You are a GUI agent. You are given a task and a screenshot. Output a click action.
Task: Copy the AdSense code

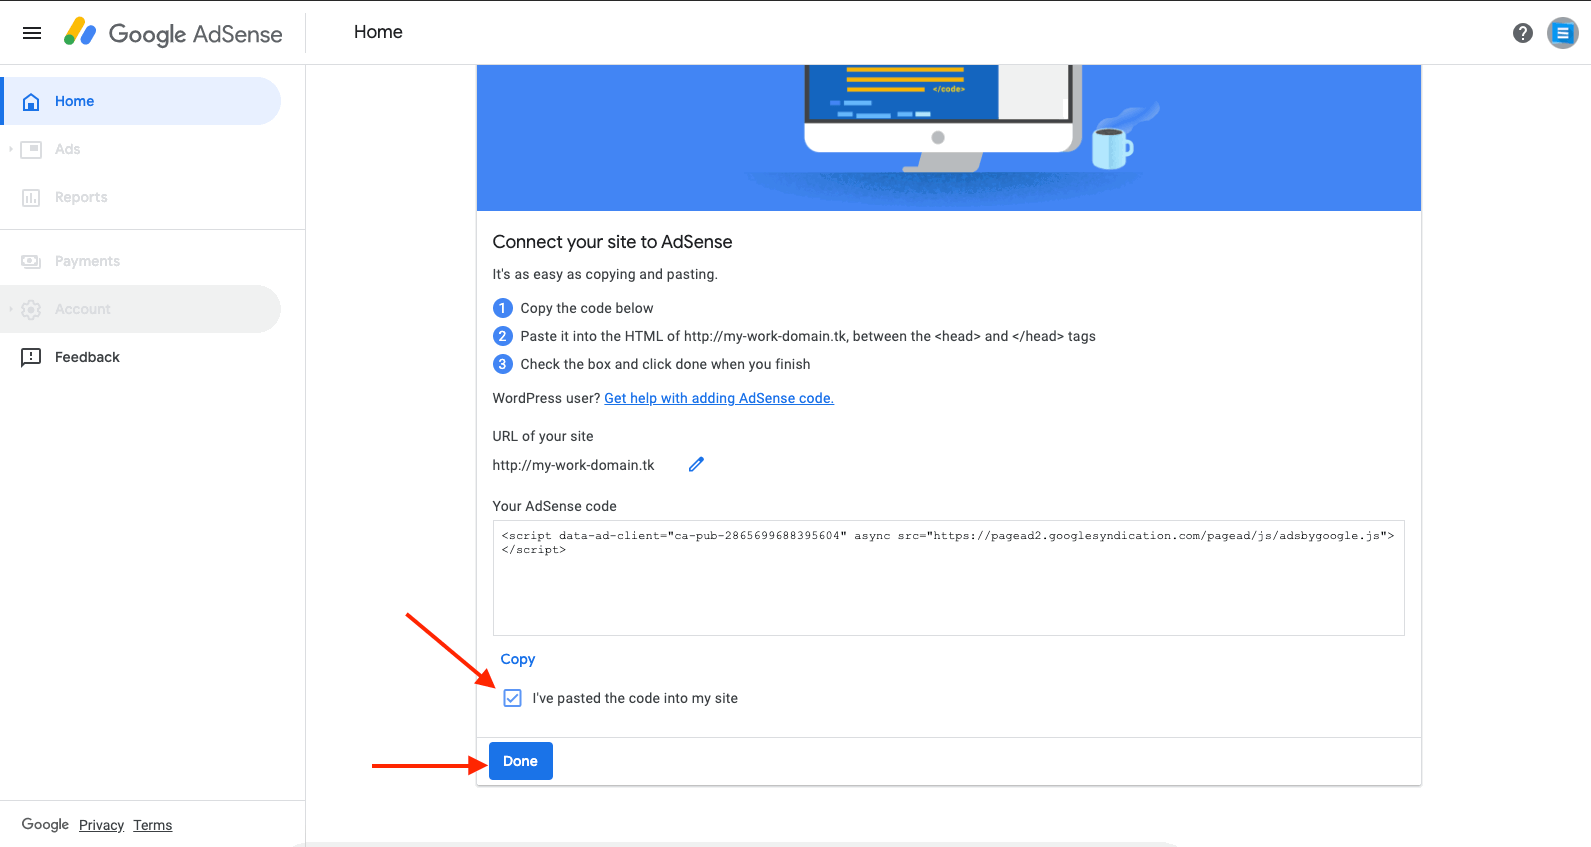click(517, 659)
